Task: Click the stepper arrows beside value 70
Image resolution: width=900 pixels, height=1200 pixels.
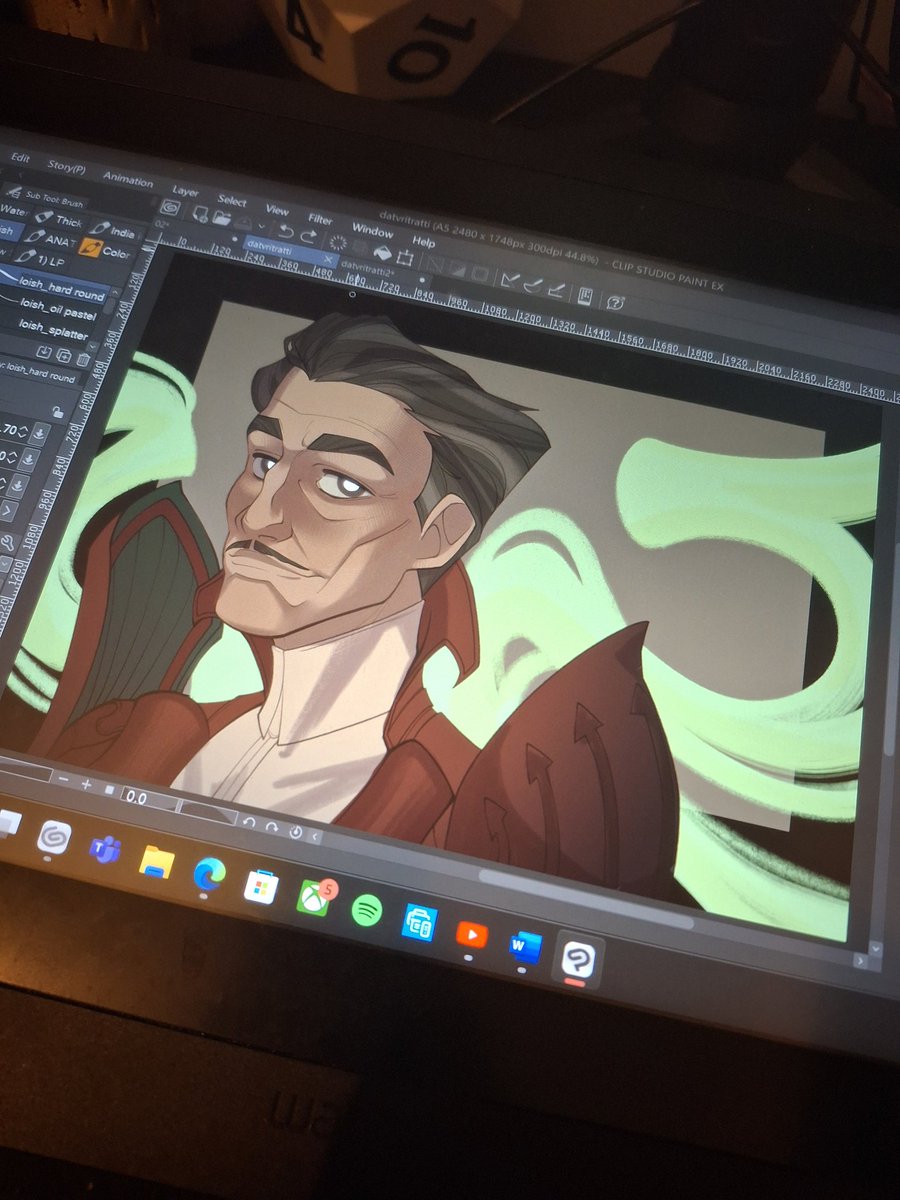Action: click(23, 431)
